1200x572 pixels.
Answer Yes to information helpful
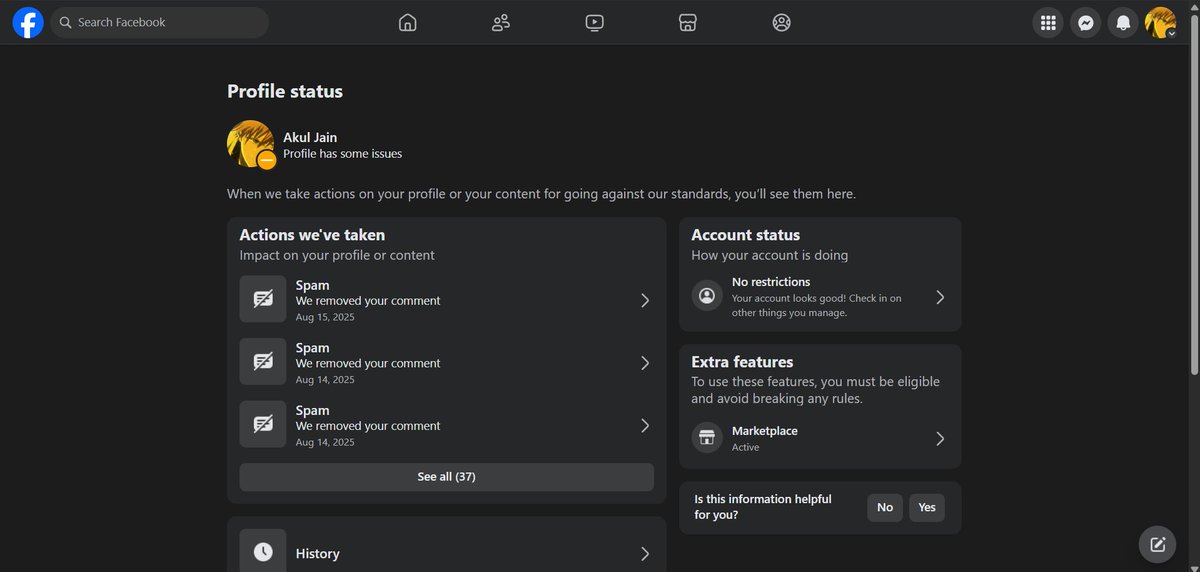[x=927, y=507]
